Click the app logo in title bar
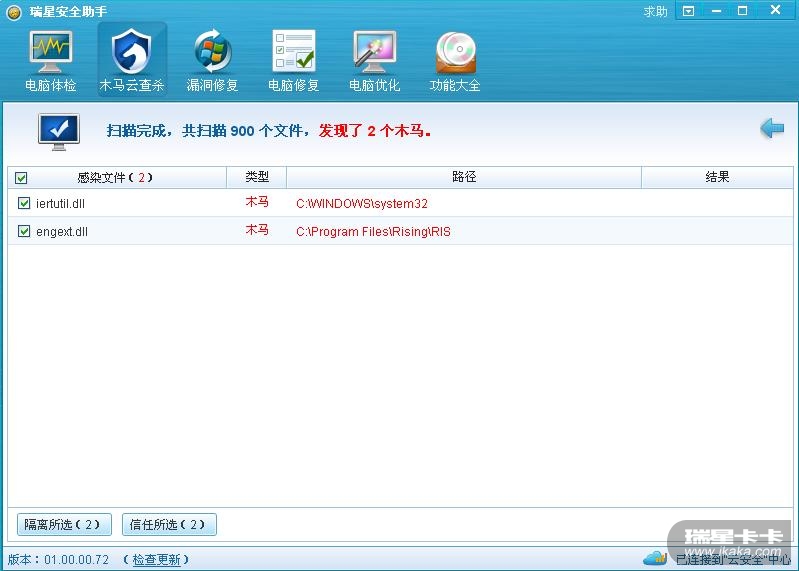 click(x=14, y=12)
